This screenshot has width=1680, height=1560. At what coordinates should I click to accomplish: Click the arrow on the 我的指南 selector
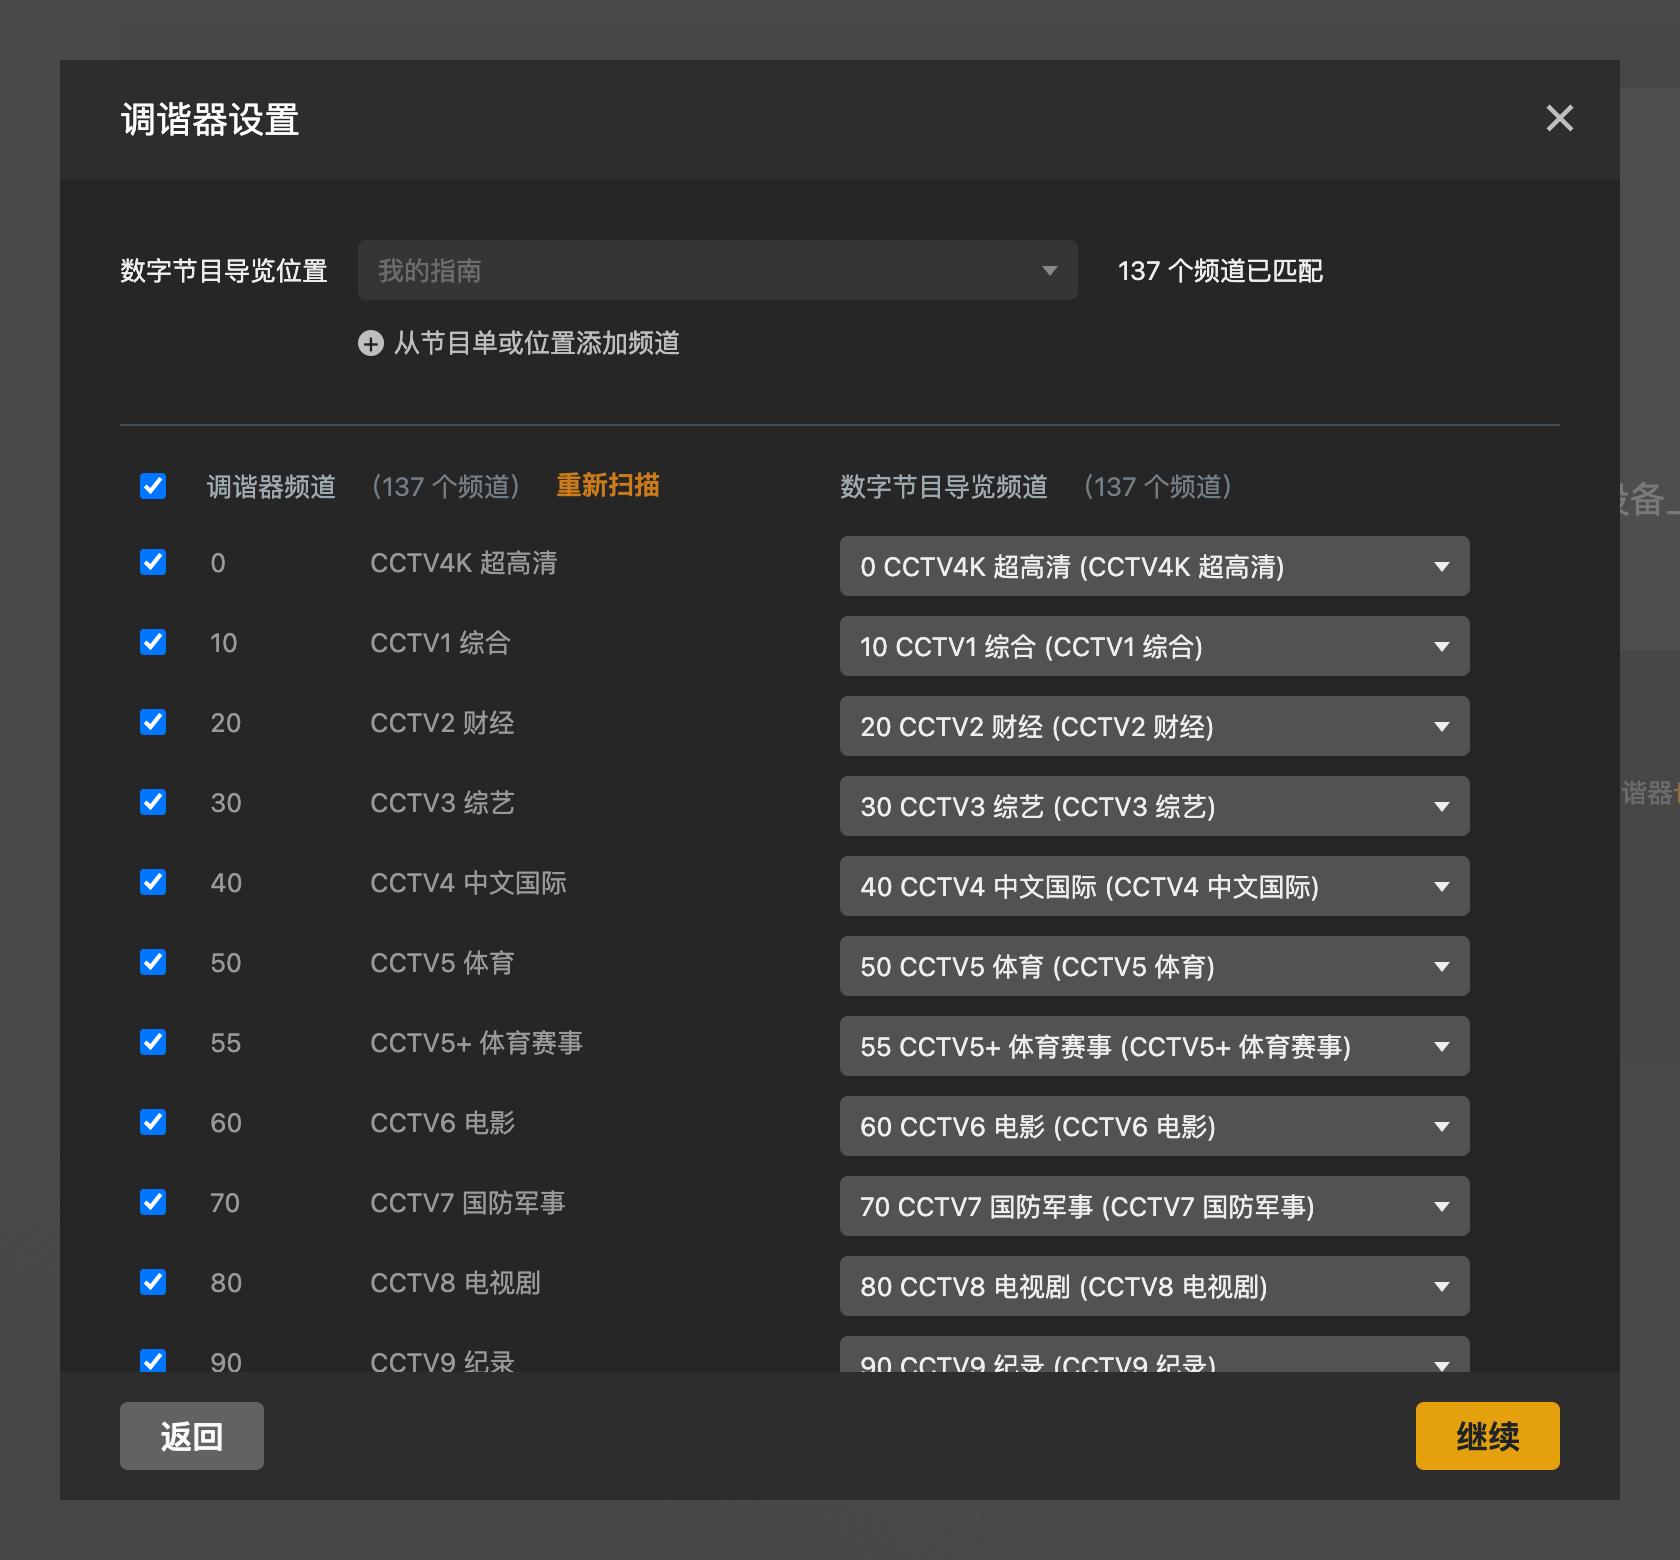tap(1049, 270)
